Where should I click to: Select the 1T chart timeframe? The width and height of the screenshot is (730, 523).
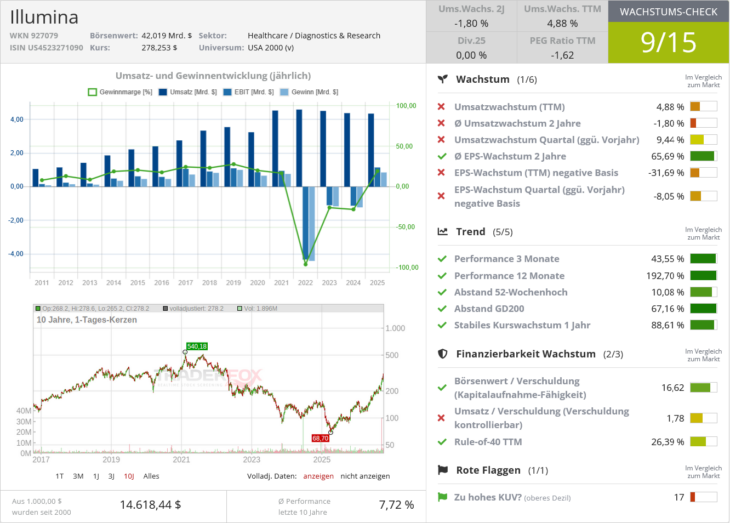[60, 476]
